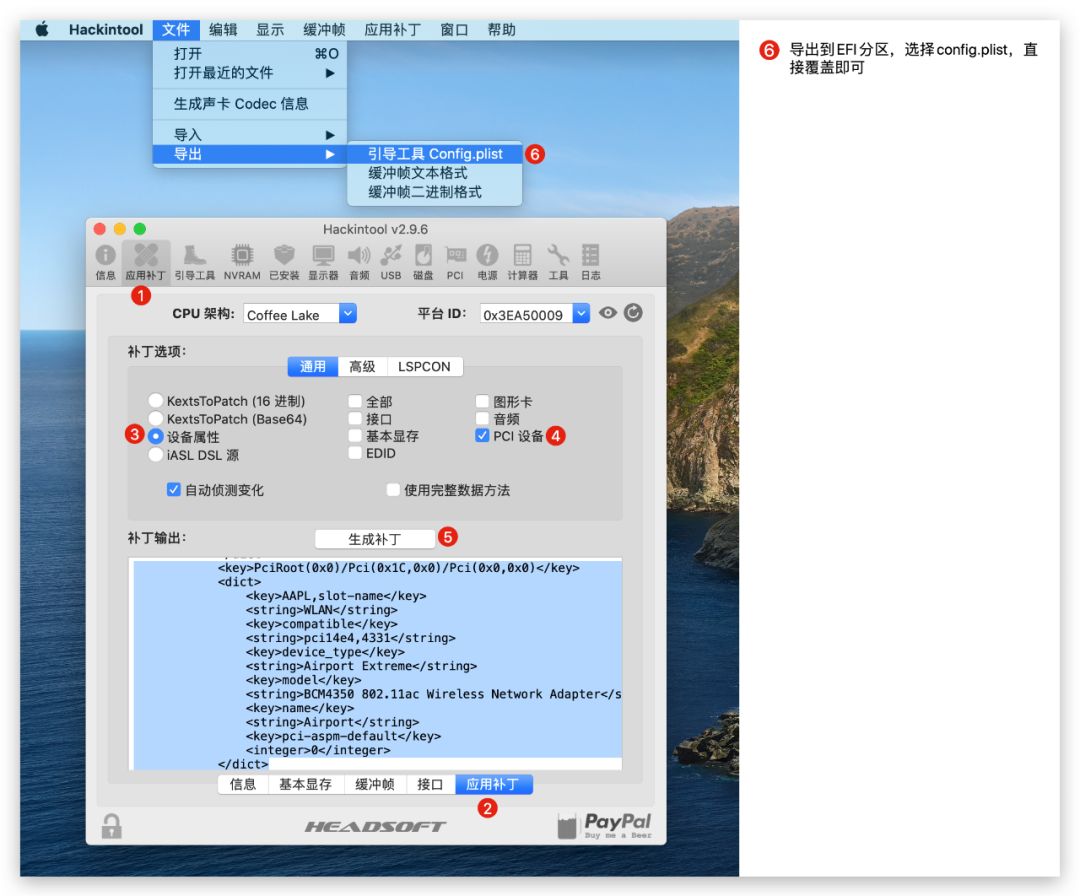Open the 日志 log icon
This screenshot has width=1080, height=896.
tap(590, 261)
